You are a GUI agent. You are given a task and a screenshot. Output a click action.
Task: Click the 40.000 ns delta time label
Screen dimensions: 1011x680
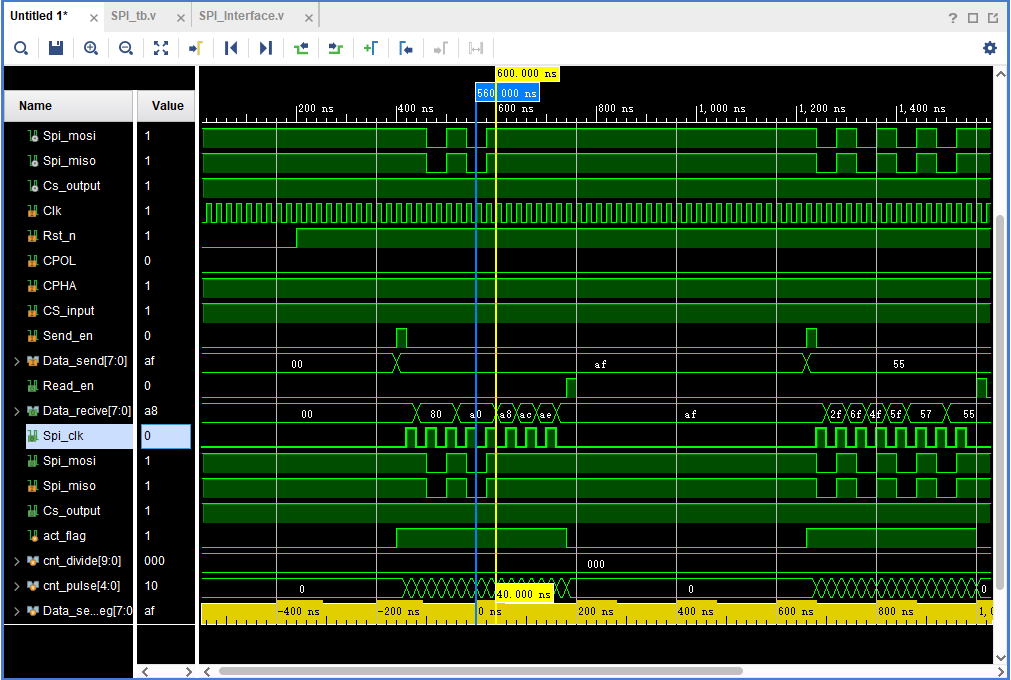[x=524, y=594]
